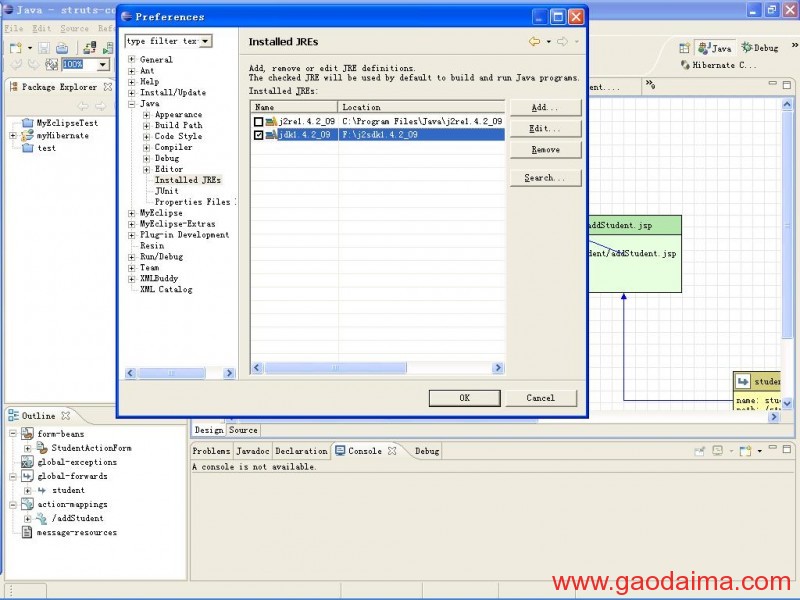Close the Package Explorer view

[x=108, y=87]
